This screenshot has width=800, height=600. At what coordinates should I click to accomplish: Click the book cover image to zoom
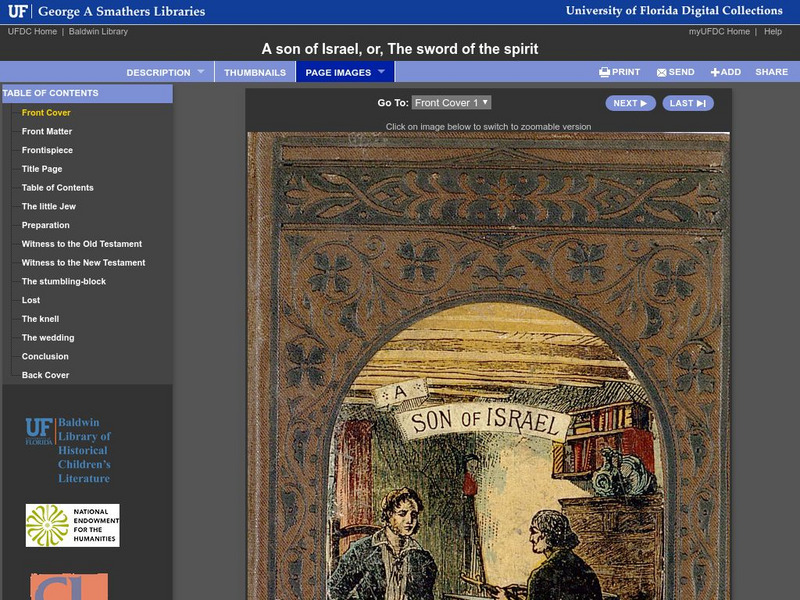tap(488, 366)
